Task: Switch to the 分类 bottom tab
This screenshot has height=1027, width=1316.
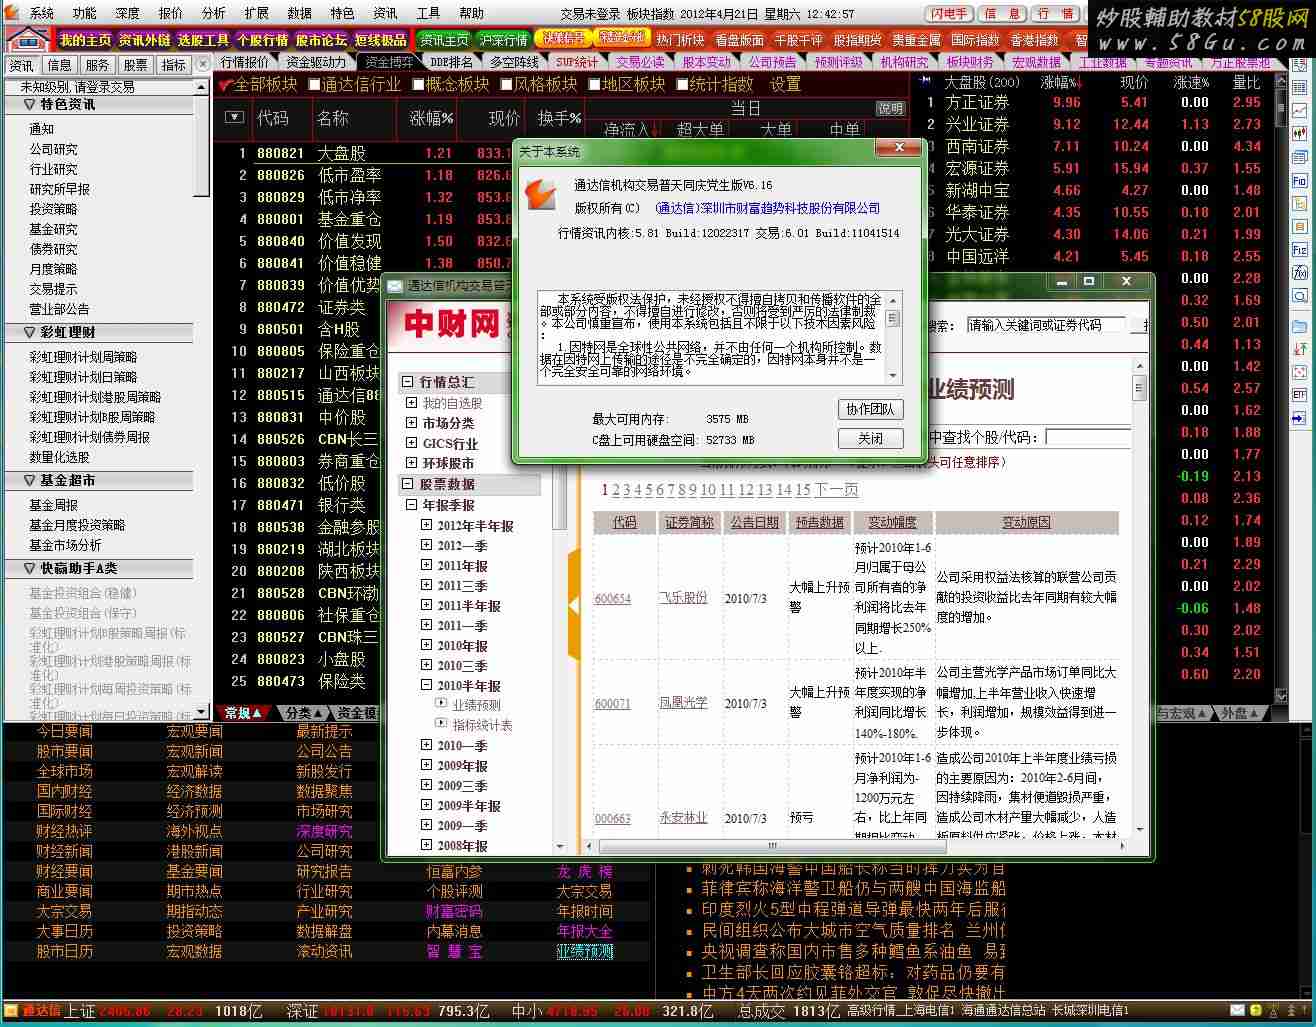Action: coord(304,713)
